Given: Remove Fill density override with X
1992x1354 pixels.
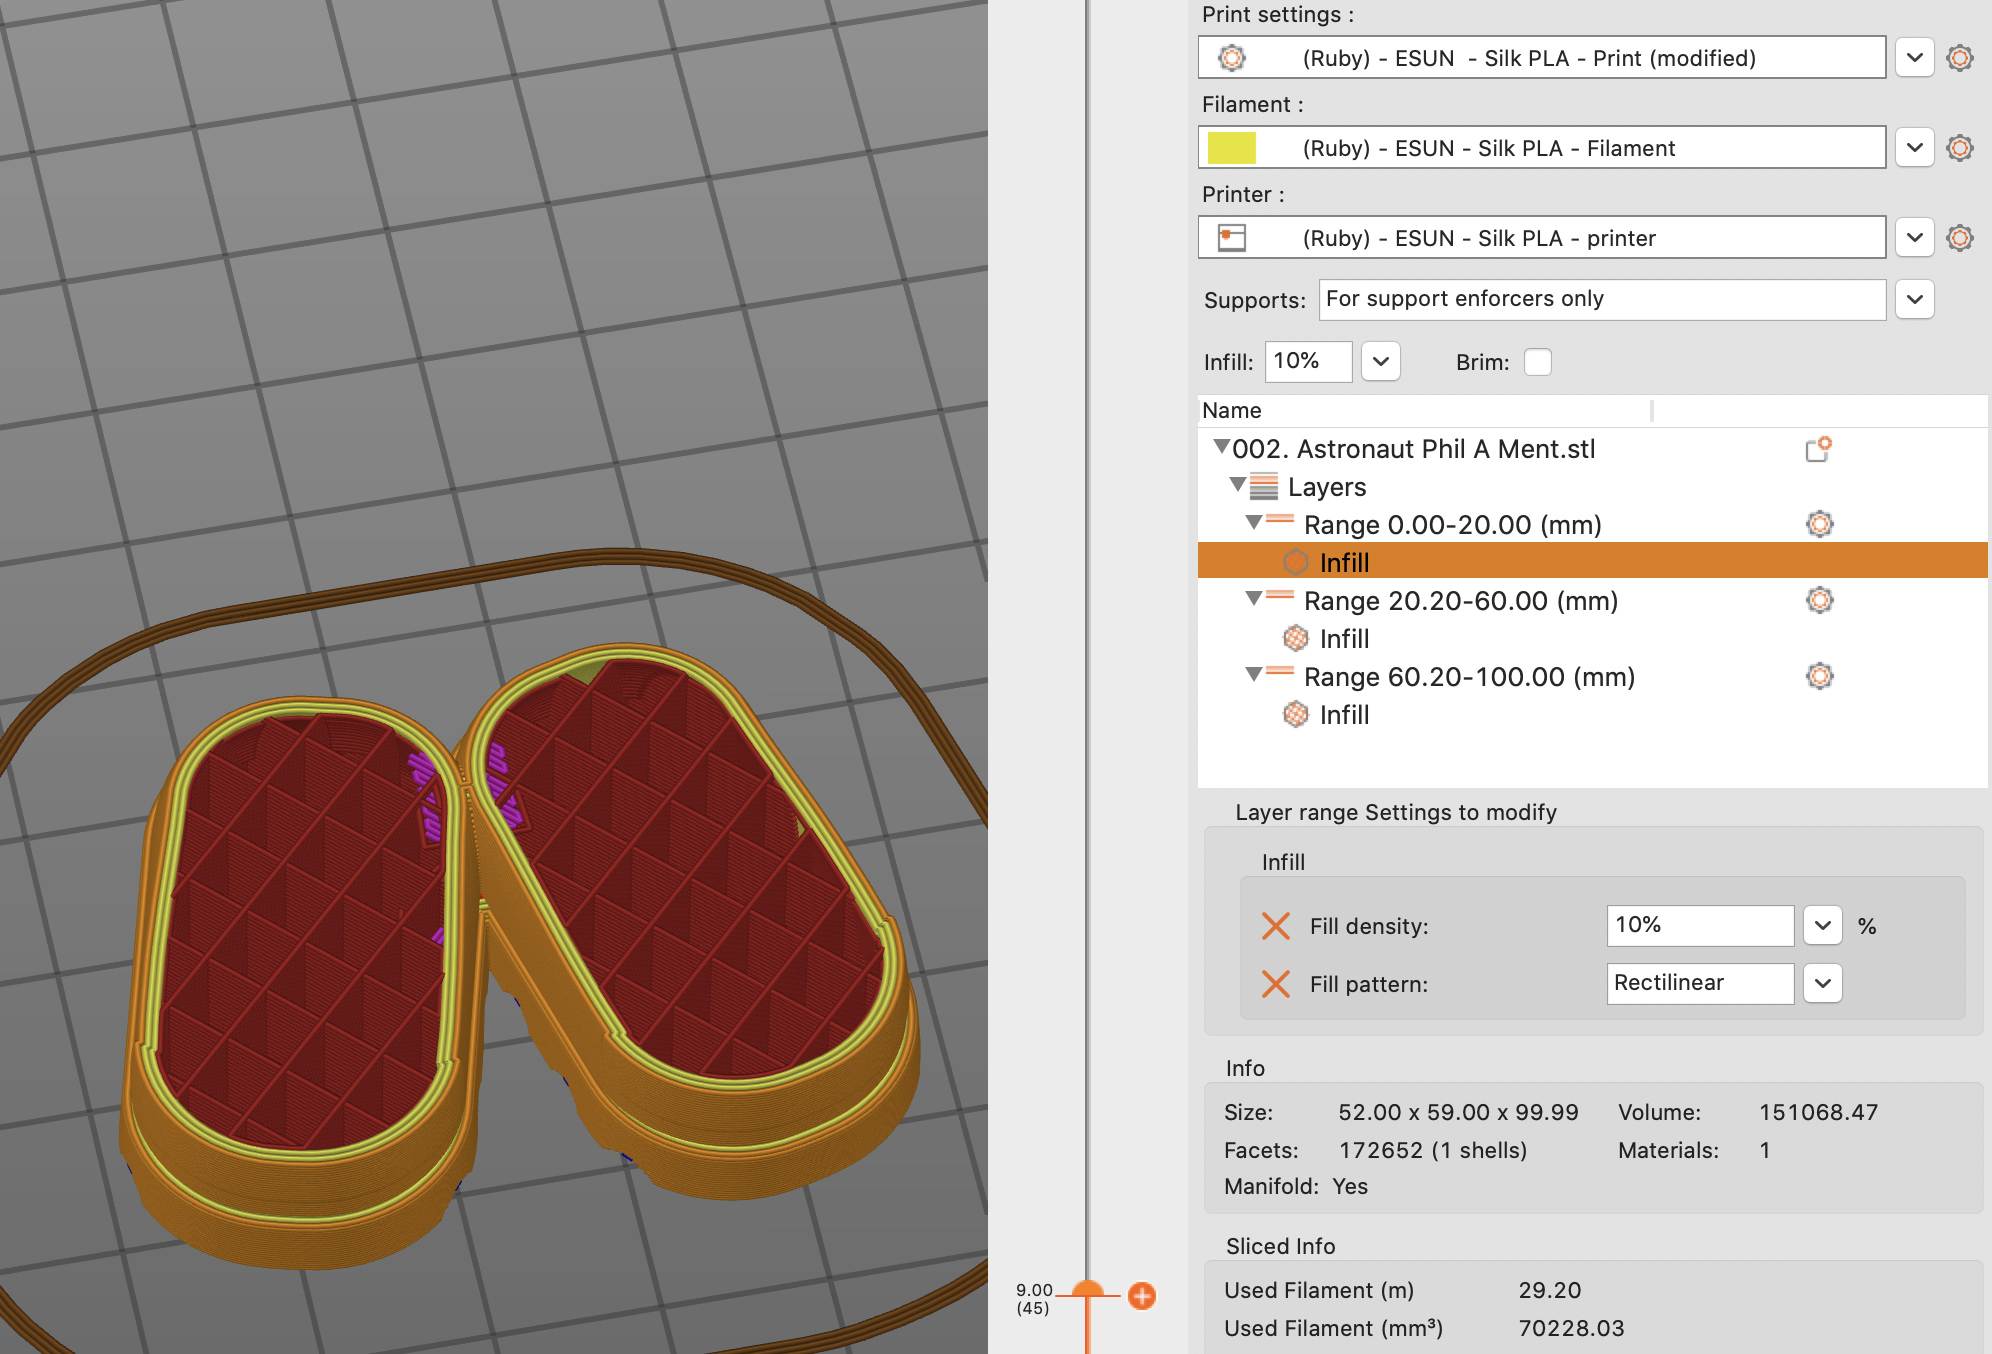Looking at the screenshot, I should pos(1275,926).
